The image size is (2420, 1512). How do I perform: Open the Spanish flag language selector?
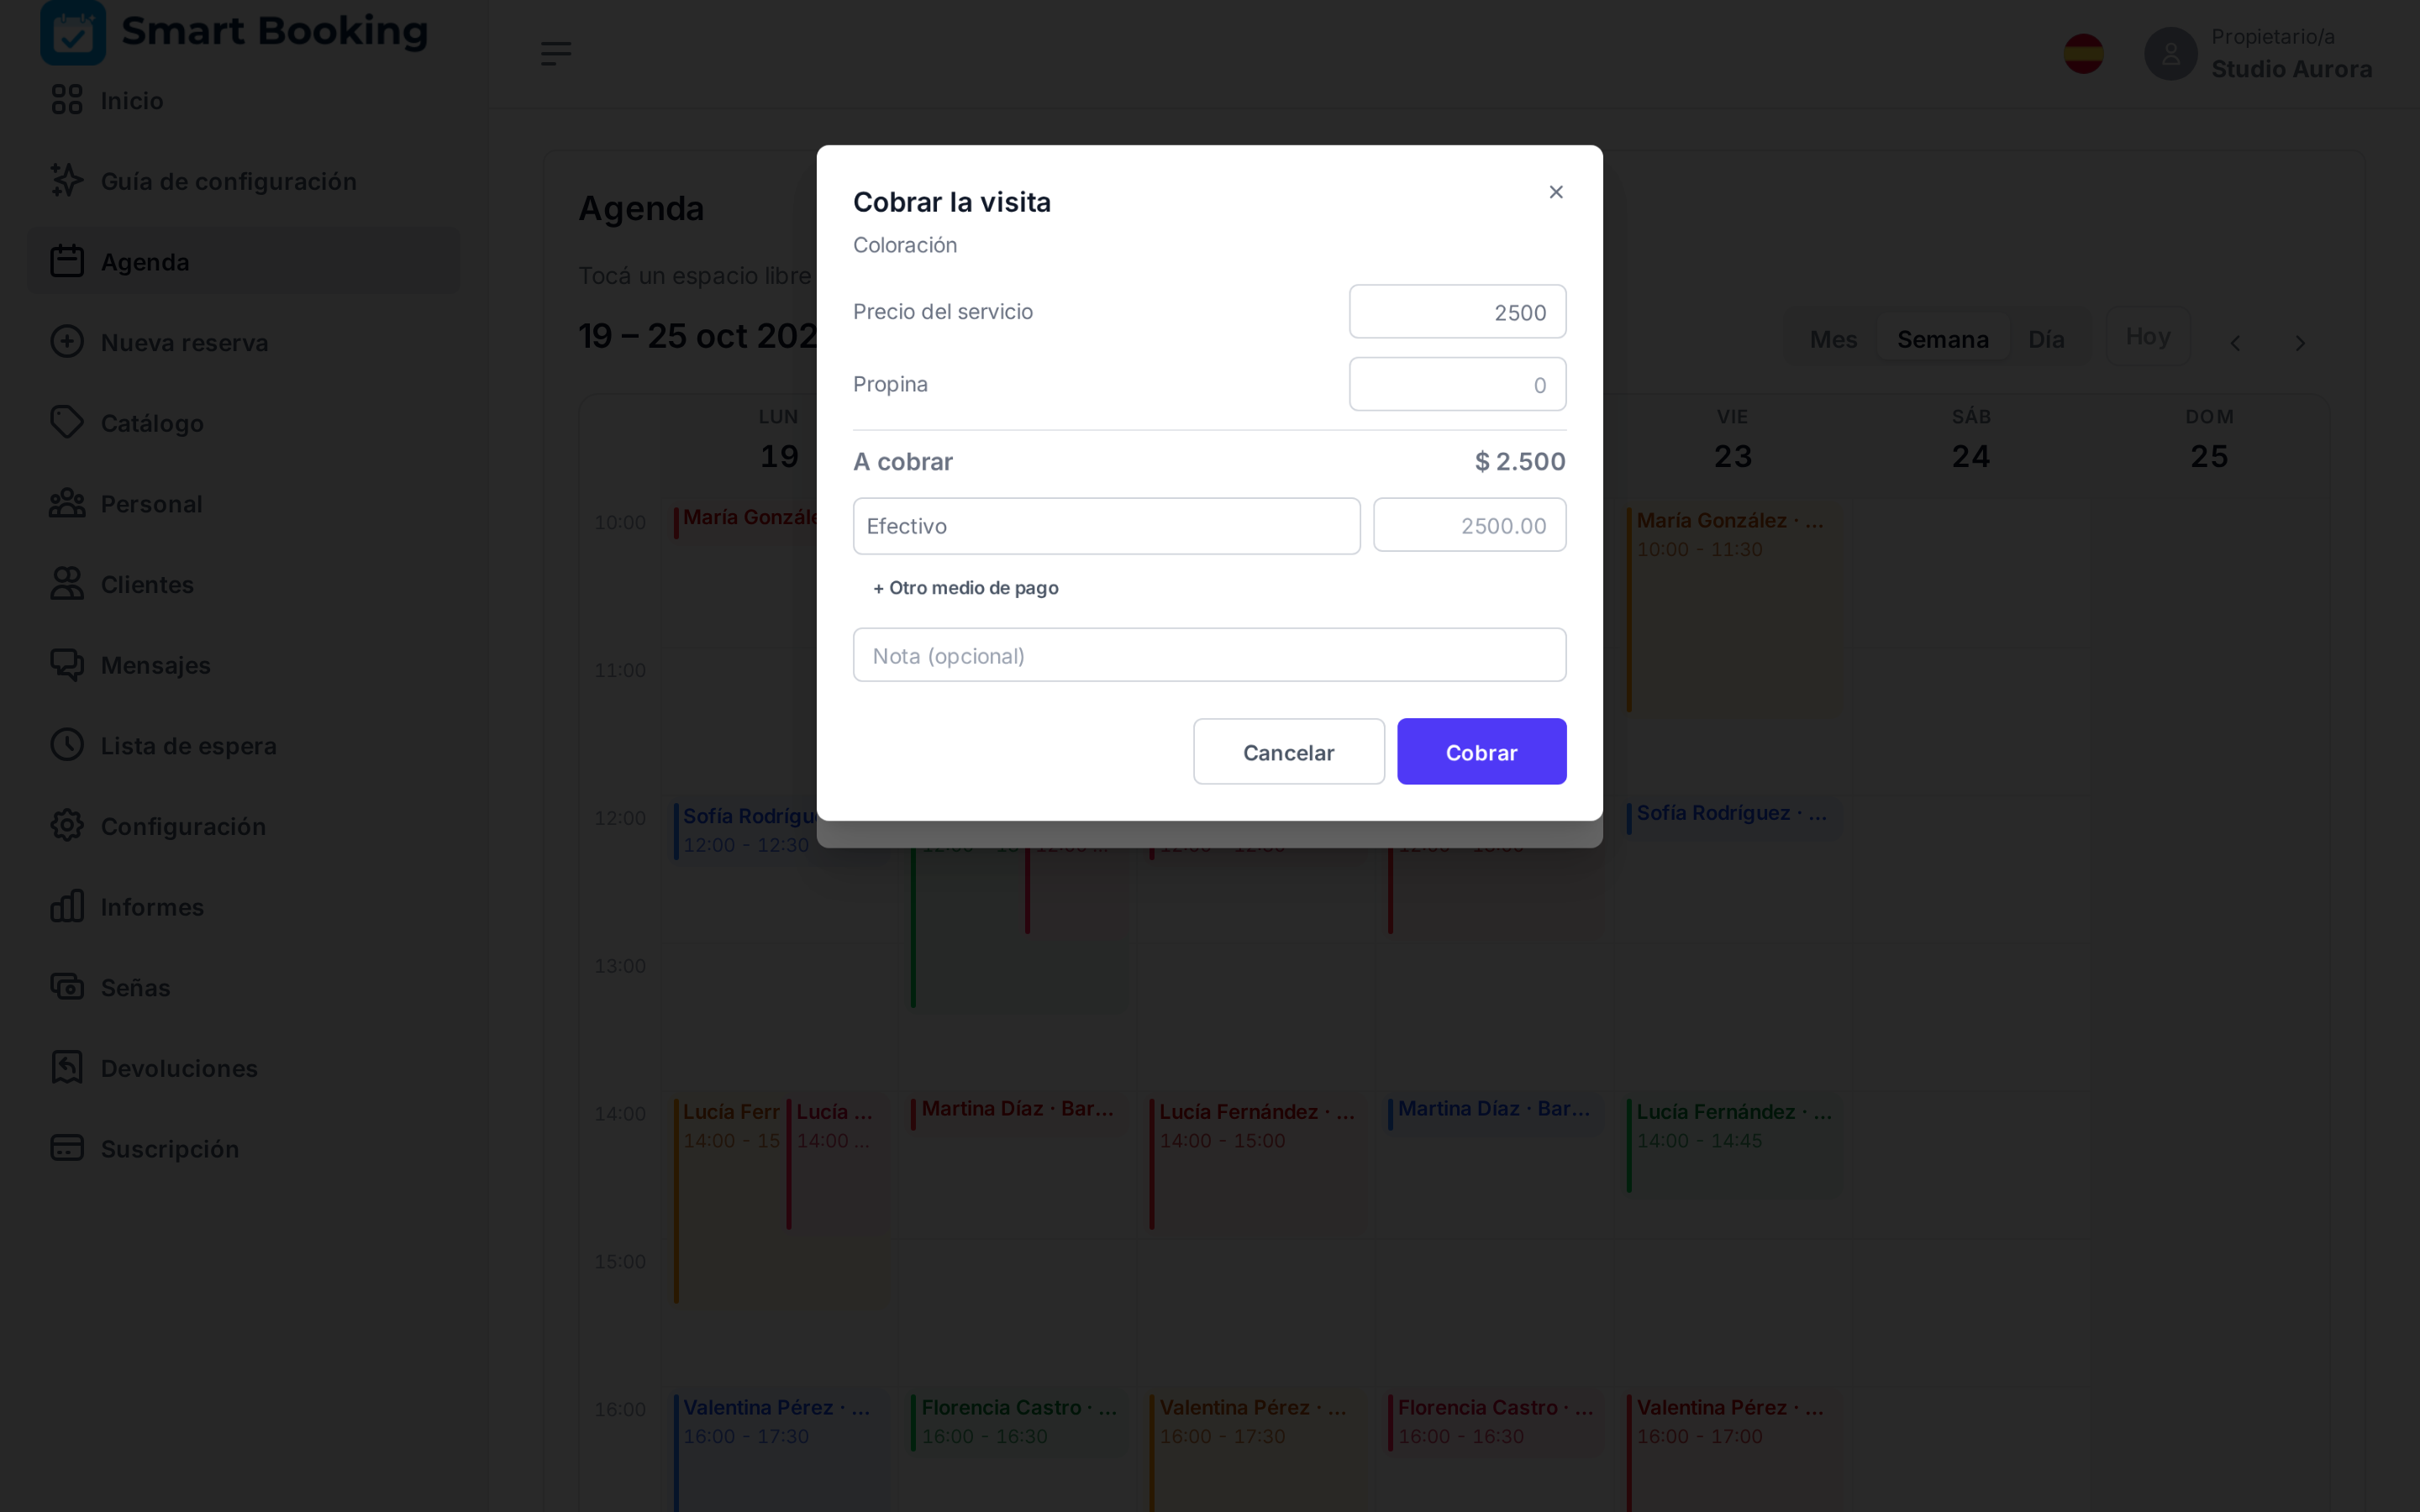pyautogui.click(x=2083, y=54)
